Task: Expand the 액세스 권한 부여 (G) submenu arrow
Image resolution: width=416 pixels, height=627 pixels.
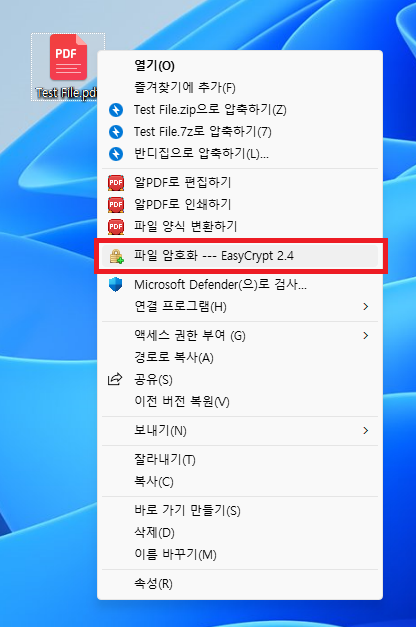Action: [365, 335]
